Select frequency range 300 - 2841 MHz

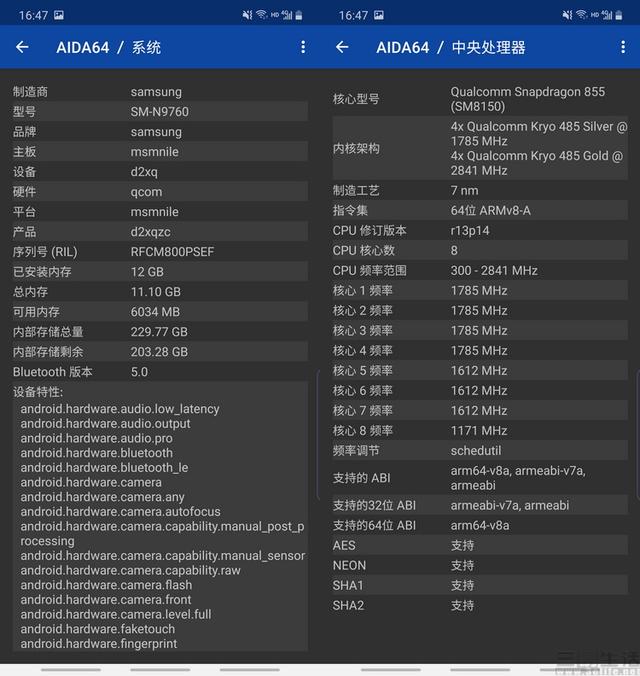tap(494, 271)
